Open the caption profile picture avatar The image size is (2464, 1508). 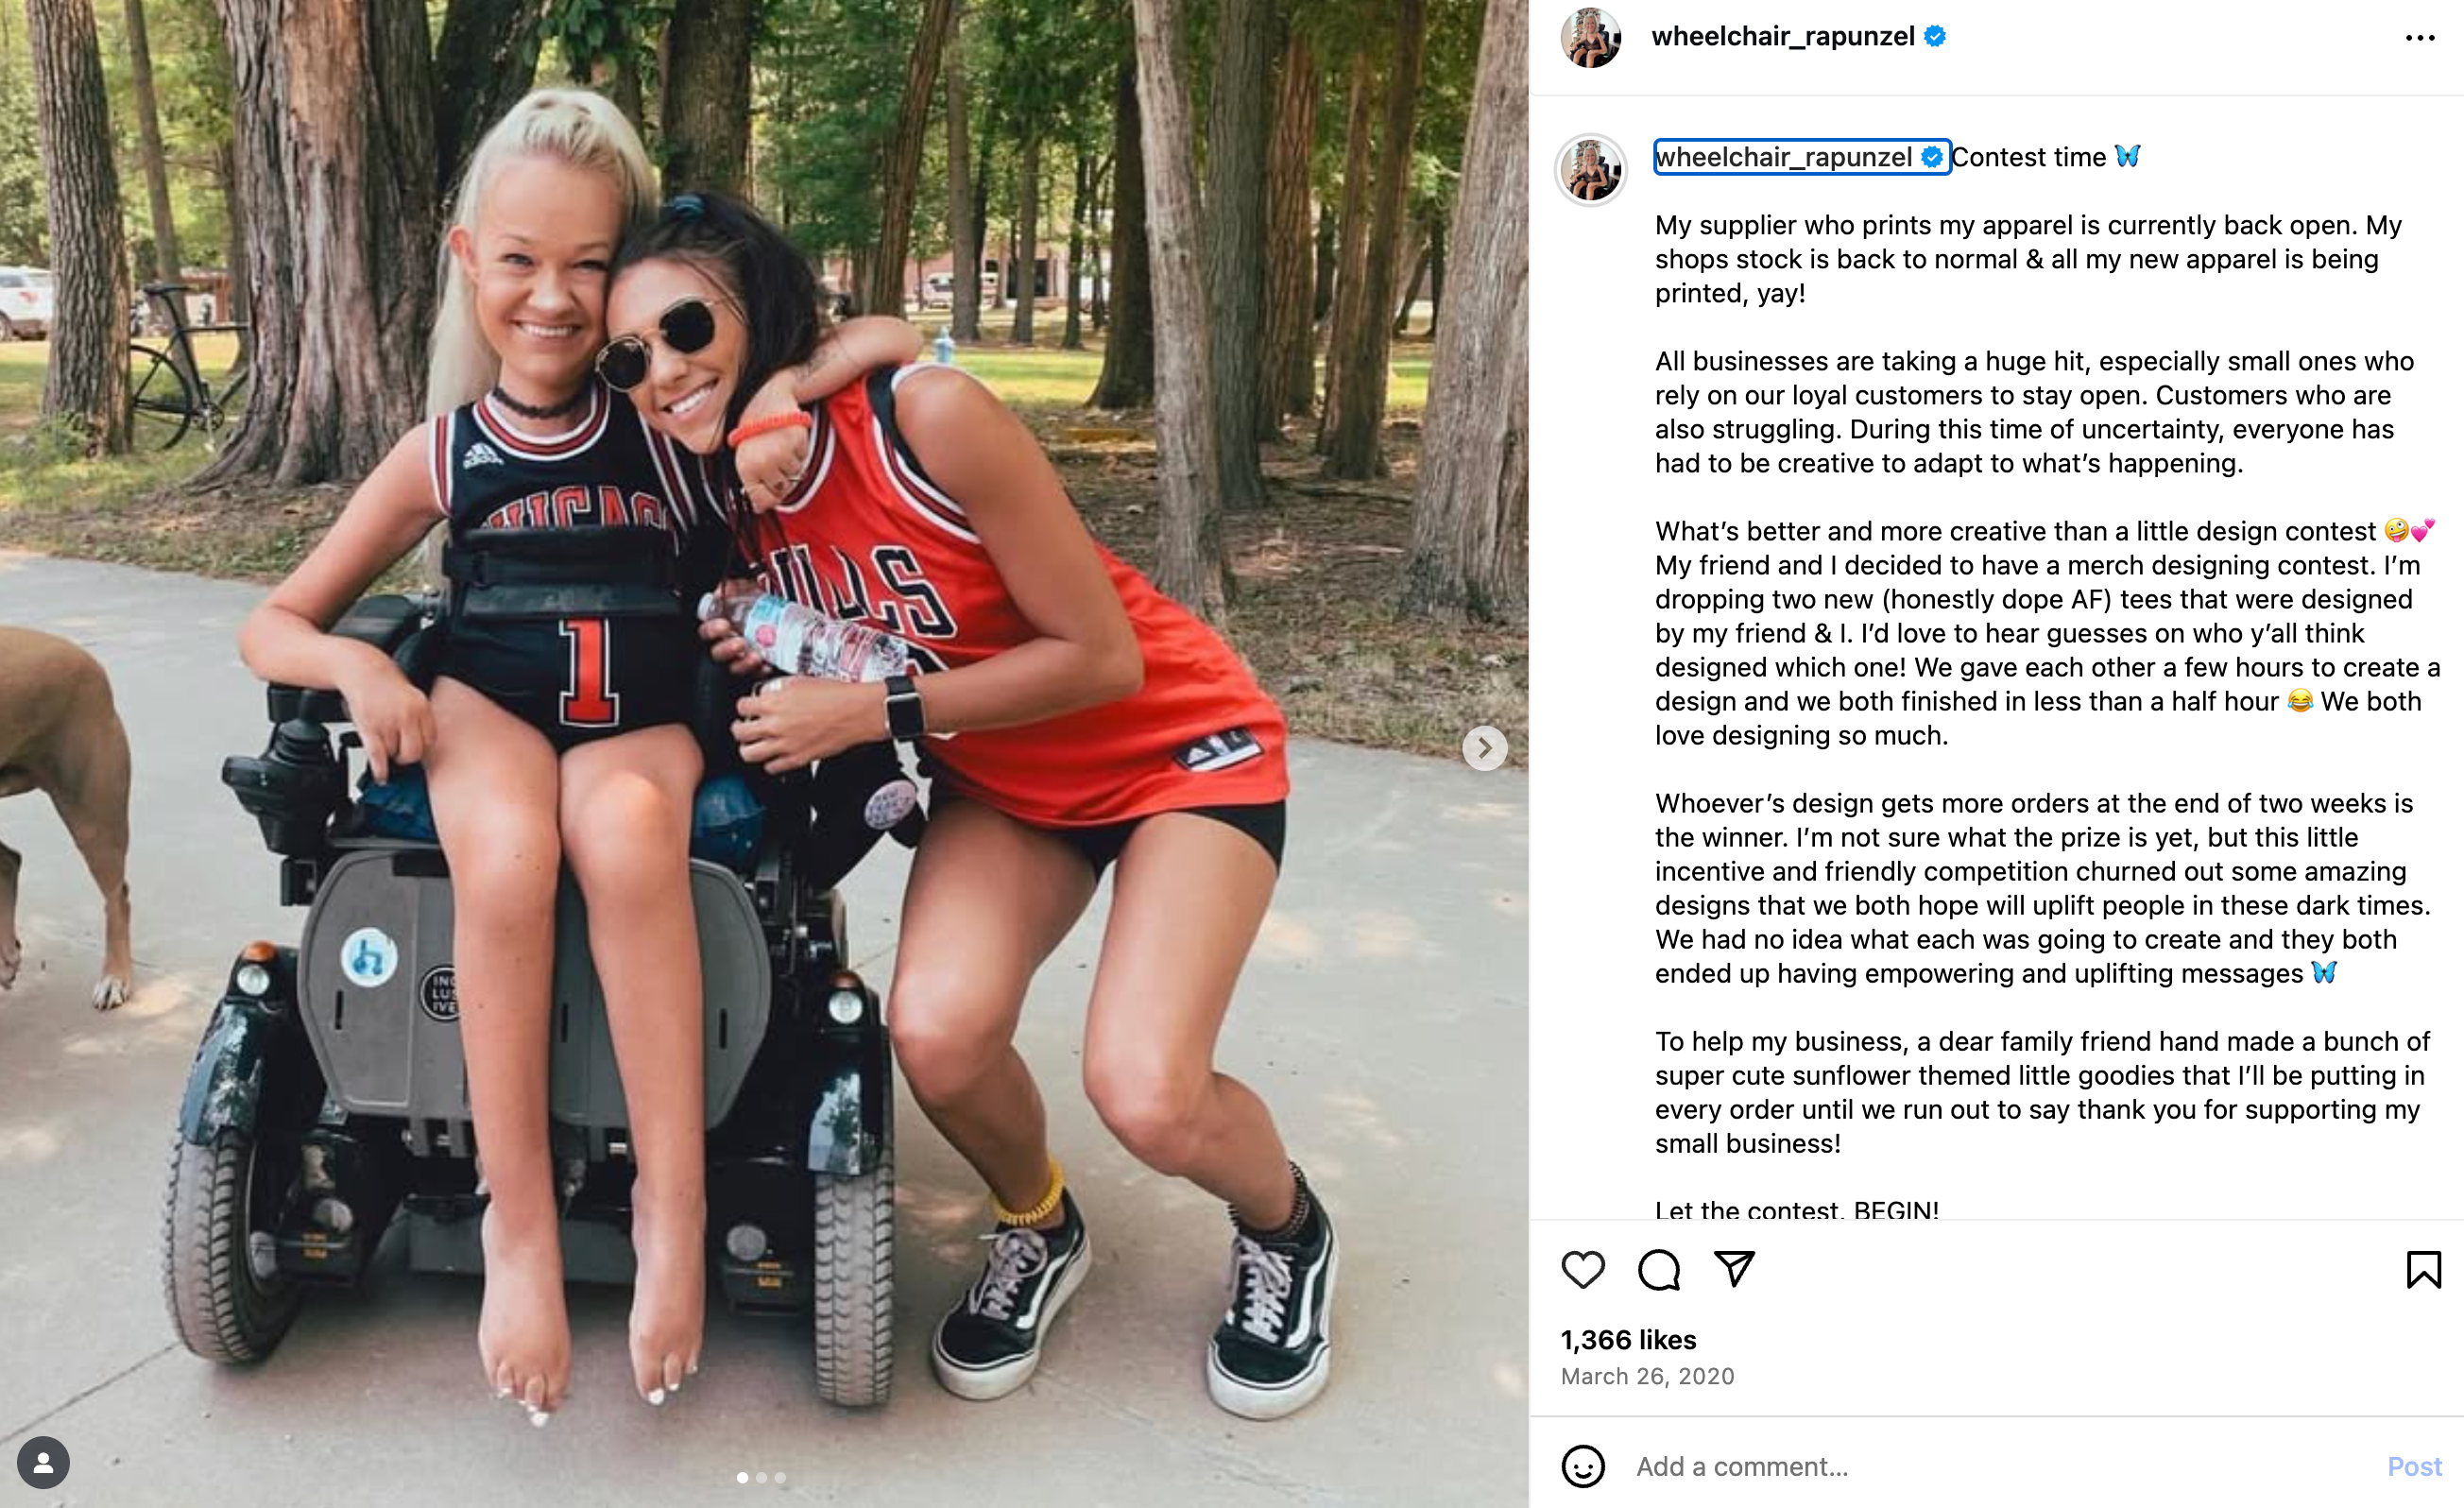[1591, 170]
